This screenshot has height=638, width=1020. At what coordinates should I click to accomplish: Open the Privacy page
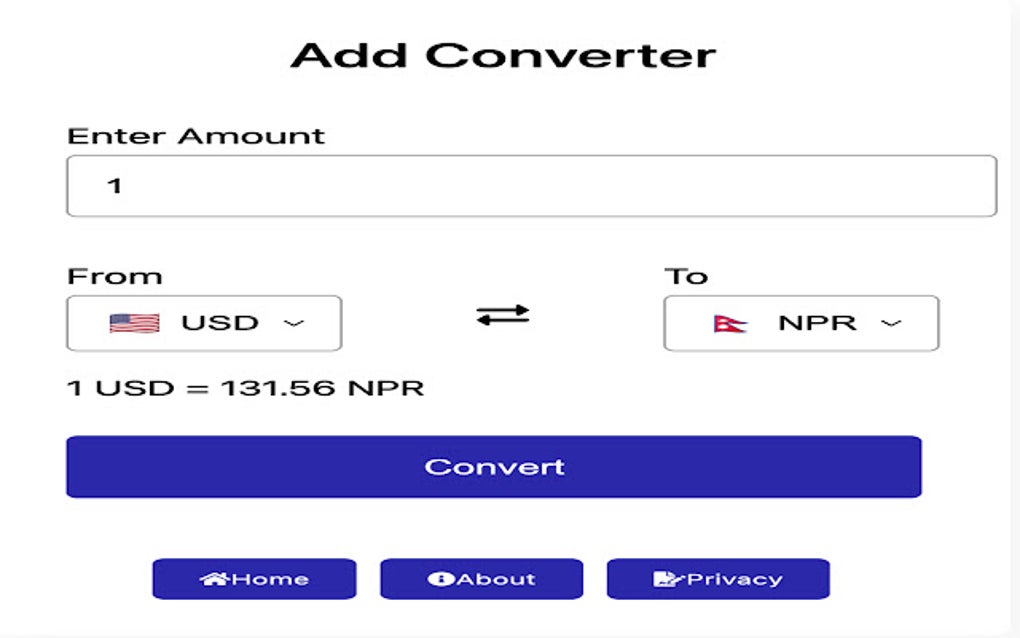click(x=717, y=578)
